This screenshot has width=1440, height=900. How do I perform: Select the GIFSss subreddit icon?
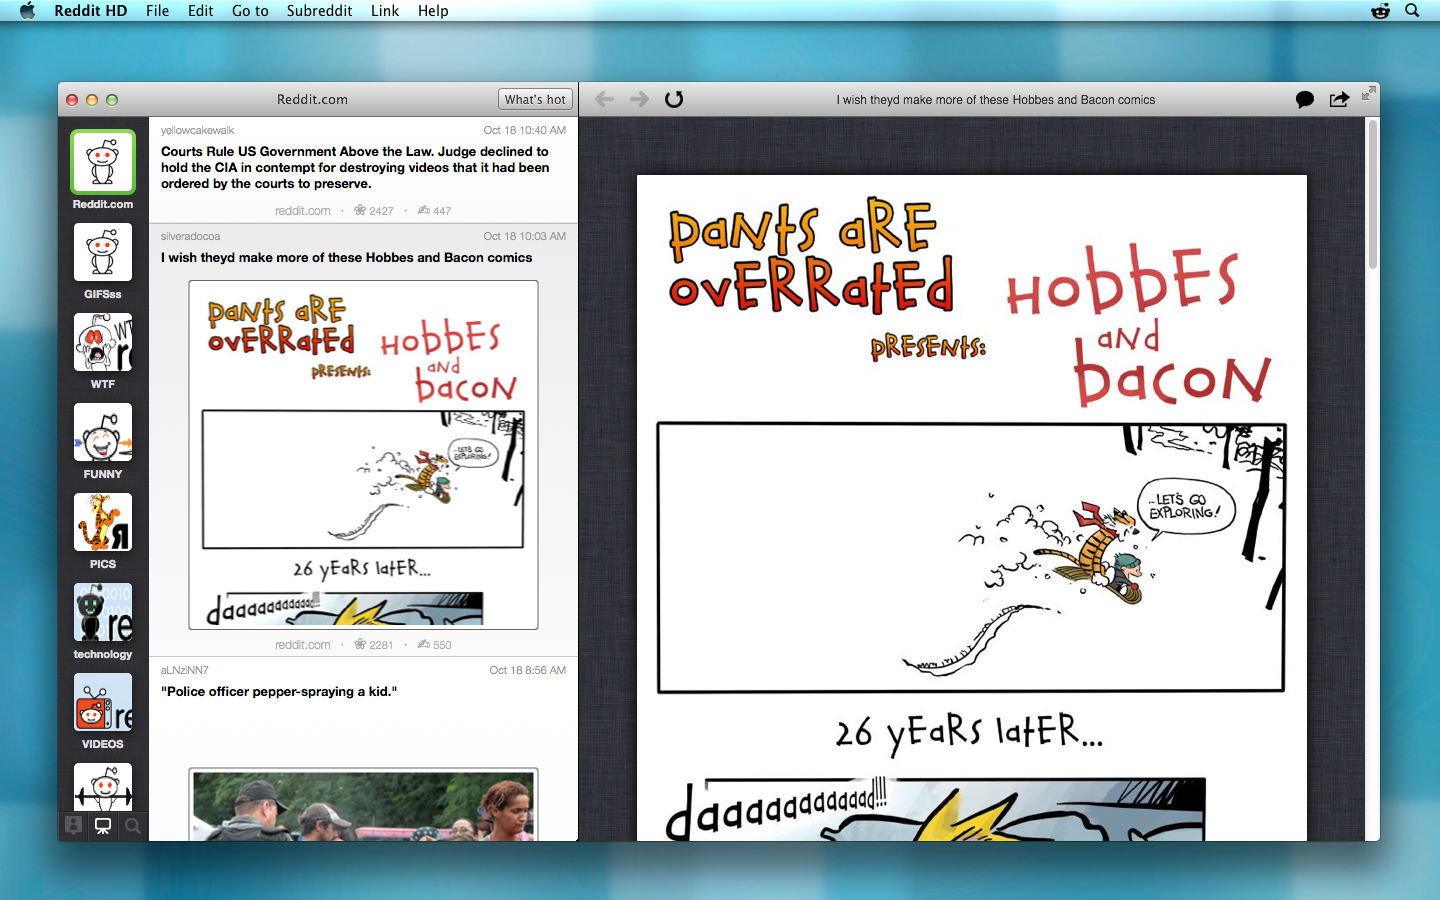(x=103, y=252)
